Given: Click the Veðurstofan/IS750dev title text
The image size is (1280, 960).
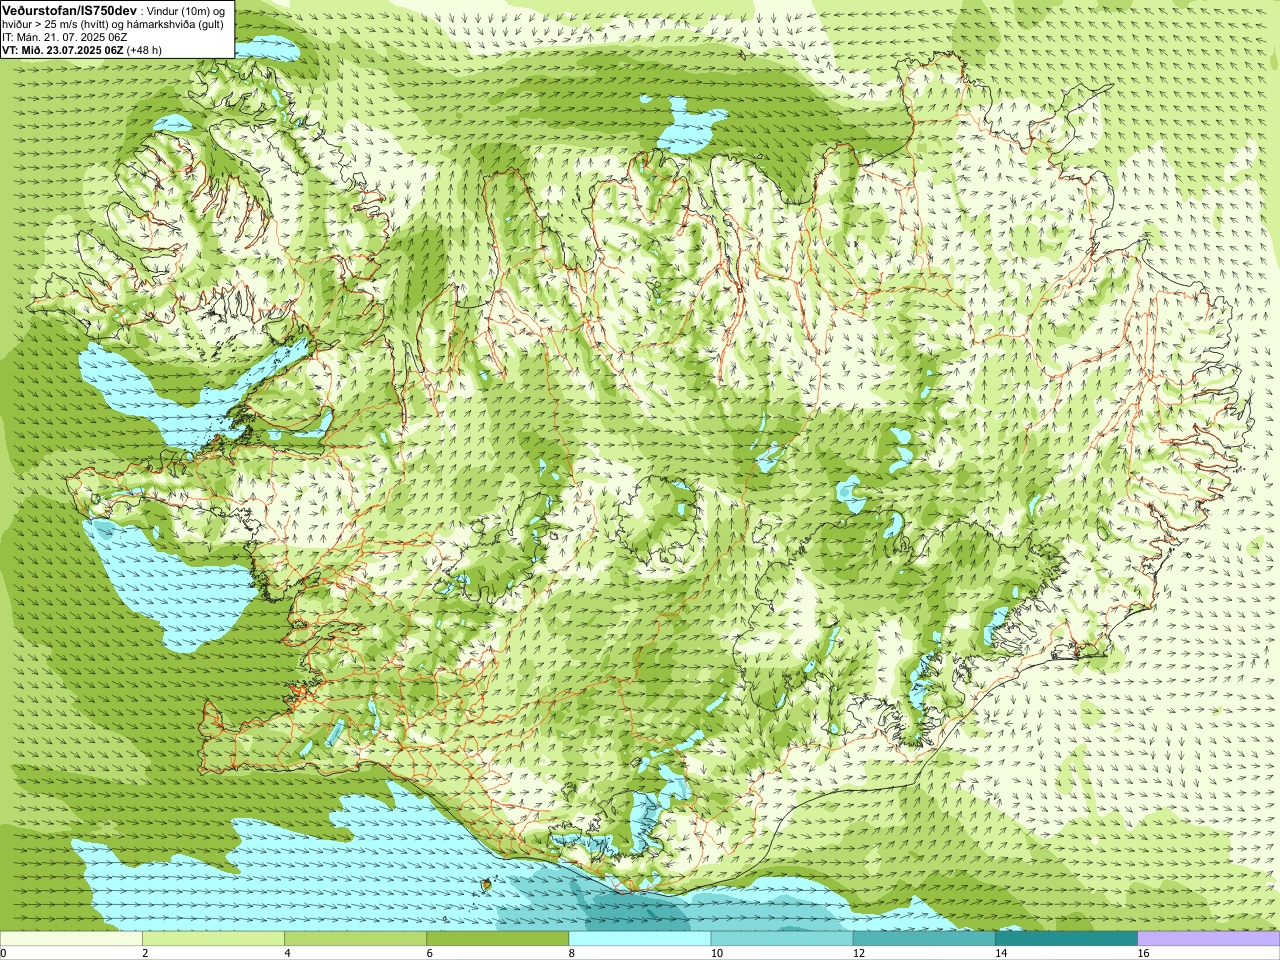Looking at the screenshot, I should point(70,9).
